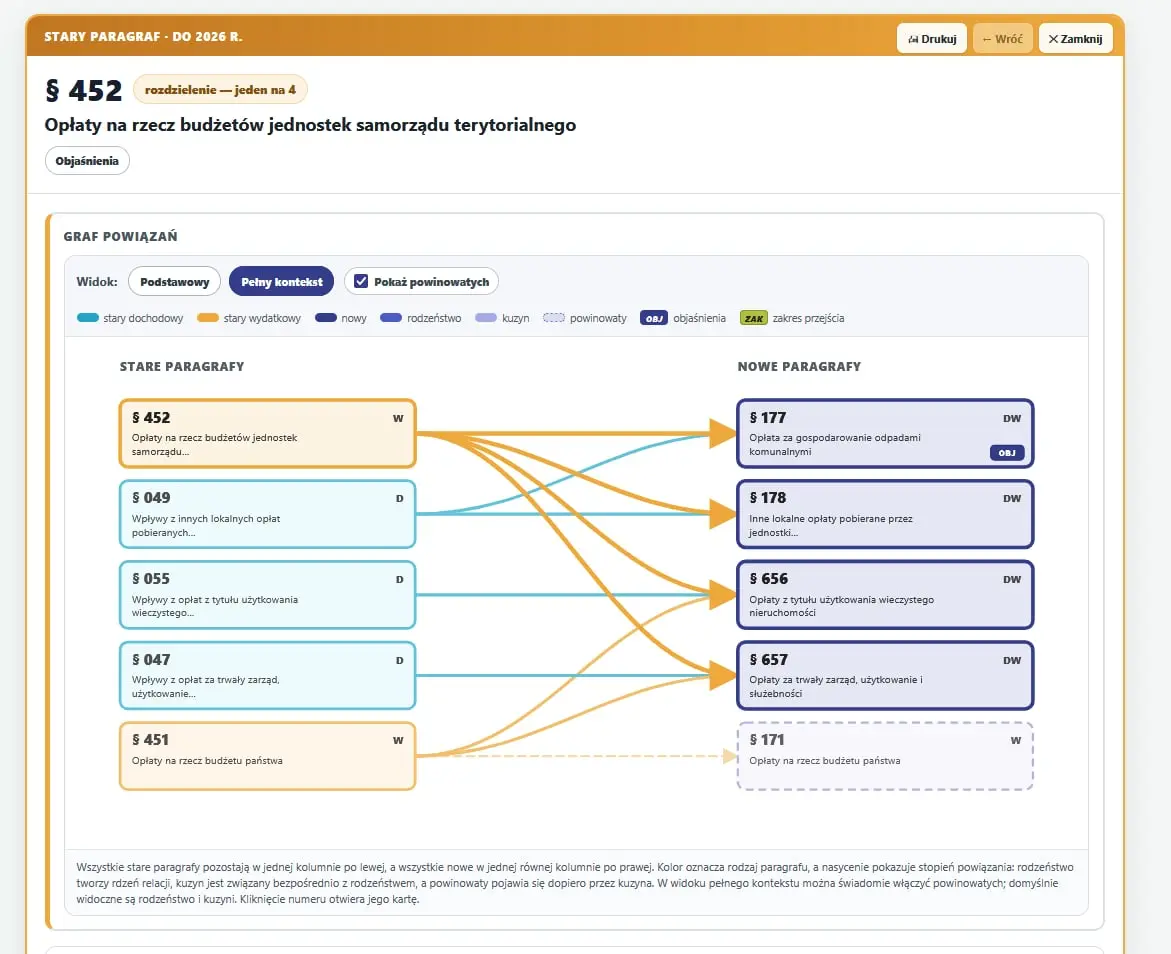Open the § 451 paragraph node
This screenshot has height=954, width=1171.
(x=267, y=756)
